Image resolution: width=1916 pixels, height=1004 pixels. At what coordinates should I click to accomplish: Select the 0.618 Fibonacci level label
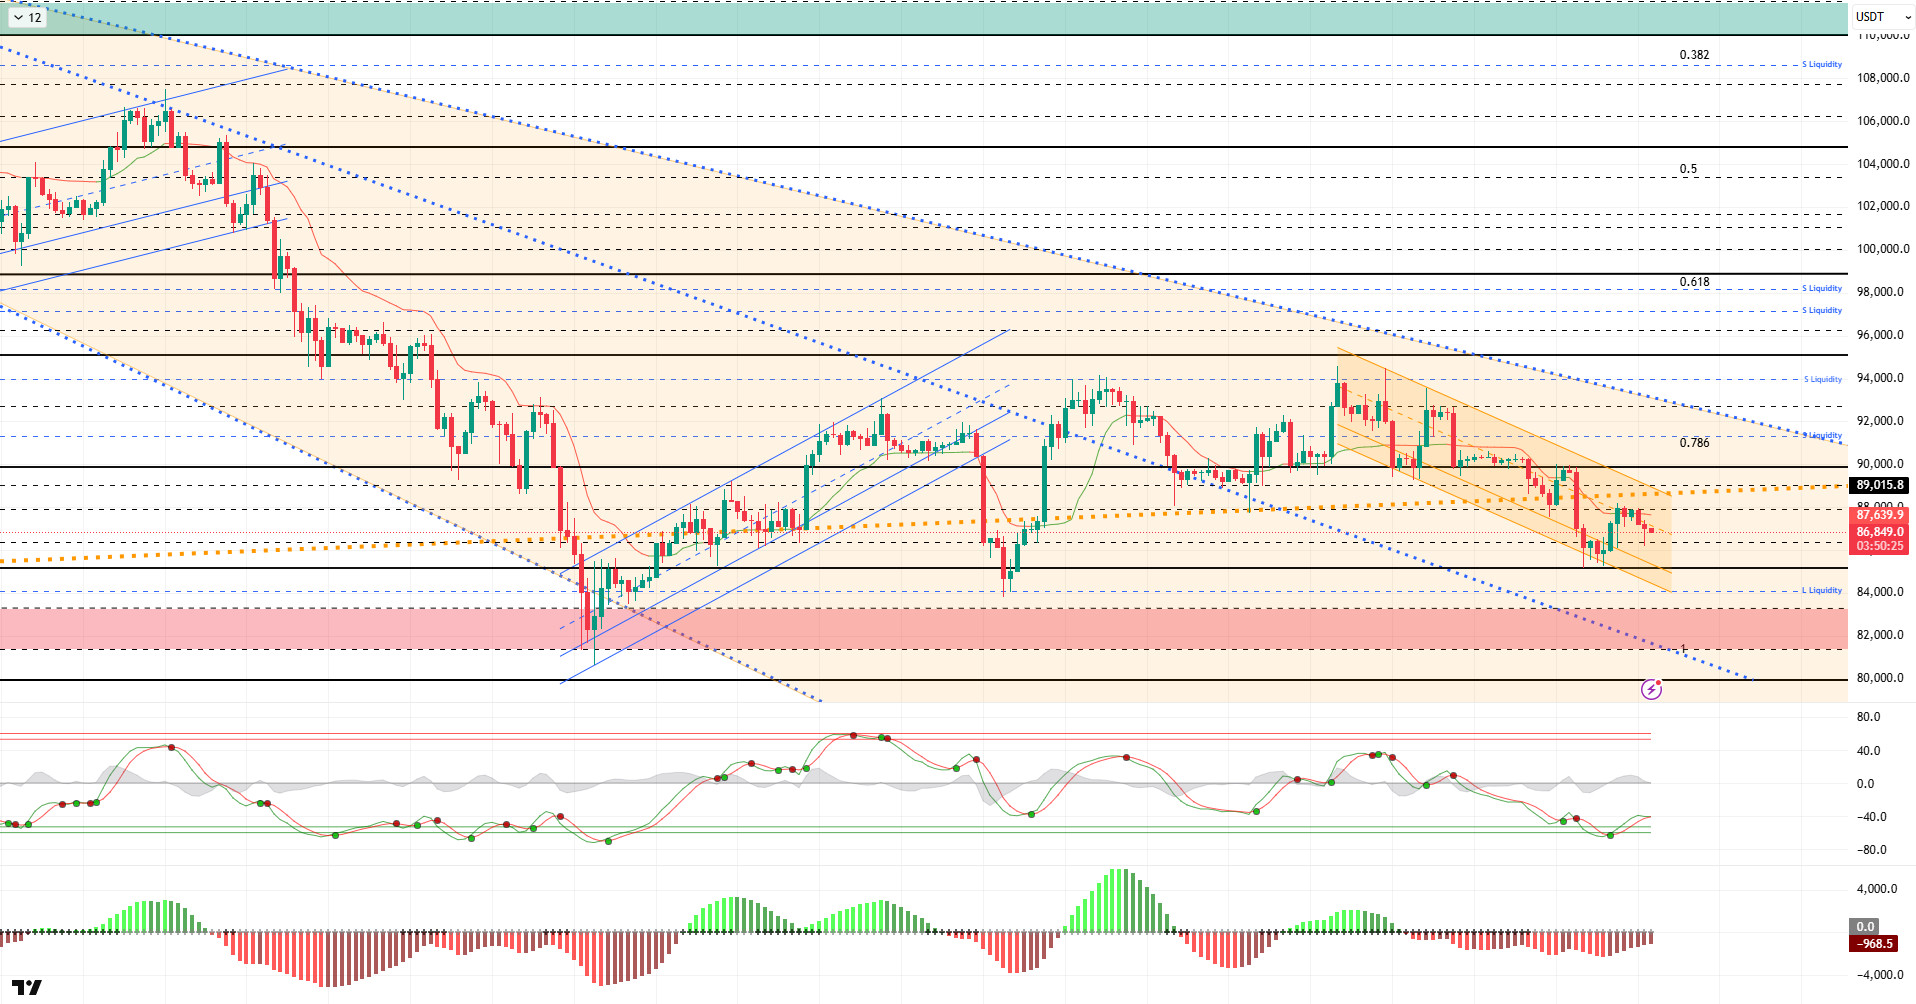(x=1694, y=282)
